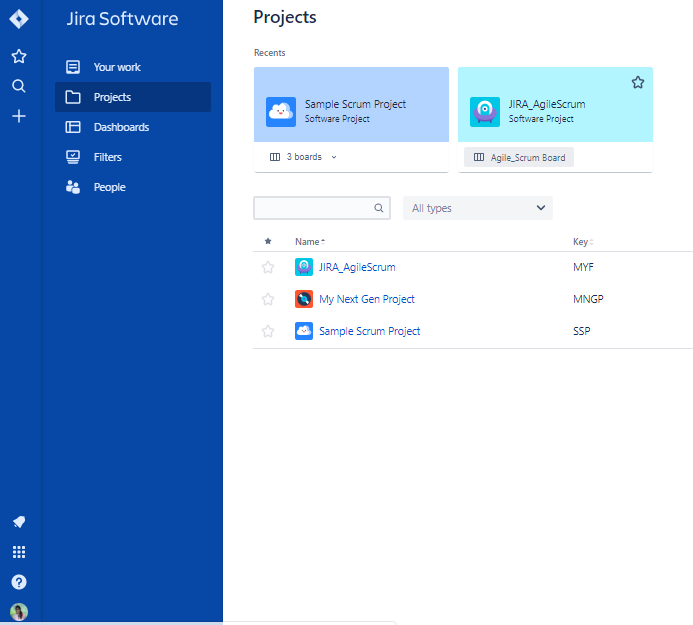Open Filters in navigation
This screenshot has height=625, width=693.
click(133, 157)
